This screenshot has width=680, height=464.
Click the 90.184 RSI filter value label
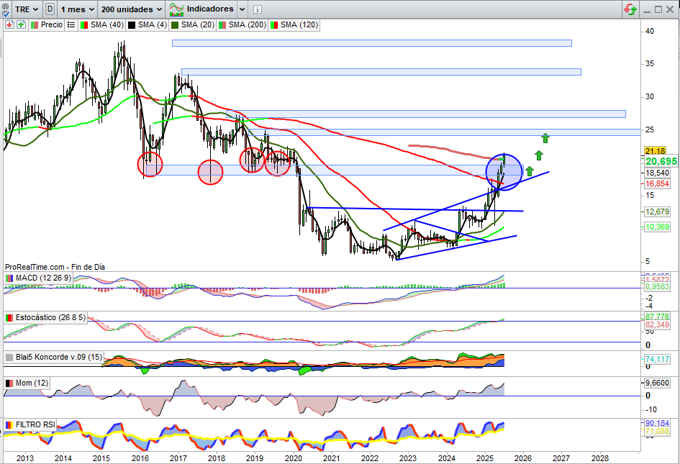click(657, 423)
